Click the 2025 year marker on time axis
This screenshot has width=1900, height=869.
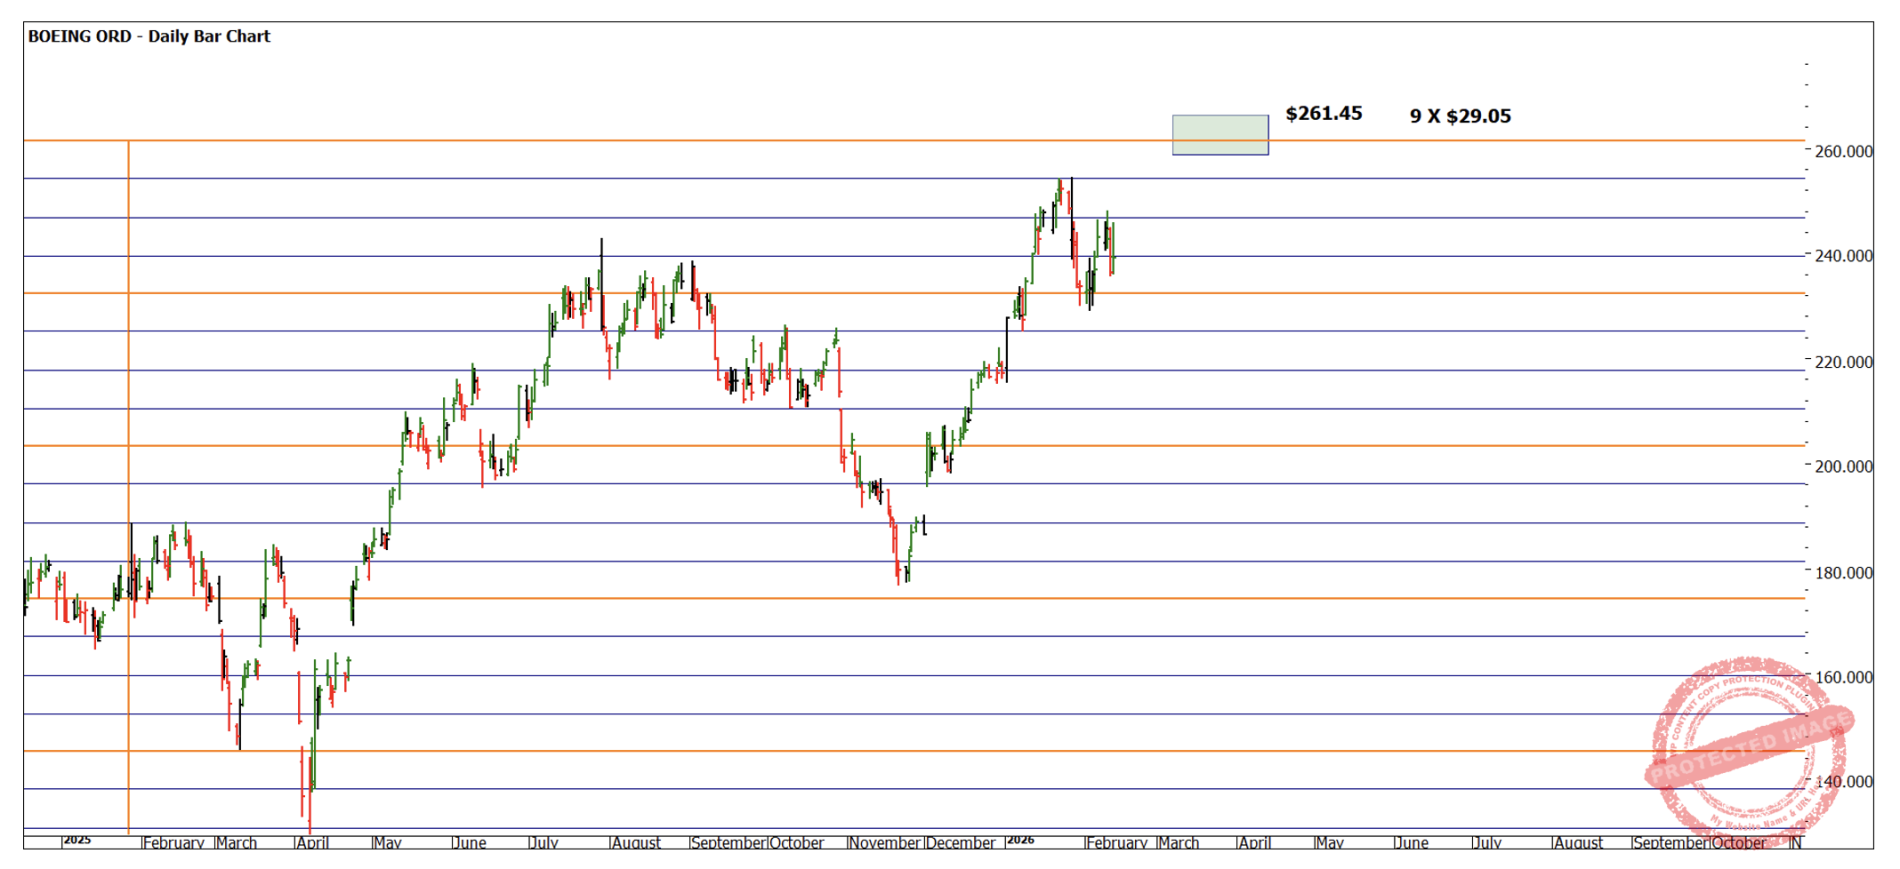77,840
